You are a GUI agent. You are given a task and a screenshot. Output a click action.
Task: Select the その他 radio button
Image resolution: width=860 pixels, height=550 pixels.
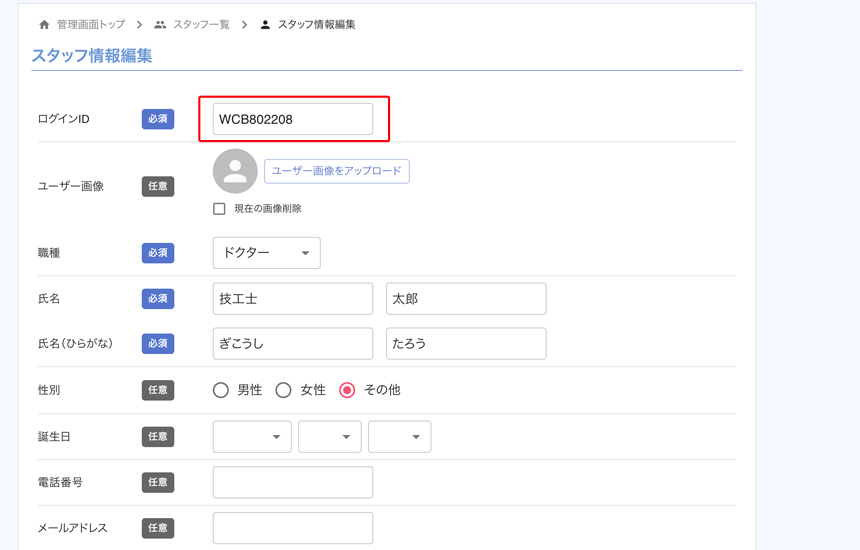point(347,390)
